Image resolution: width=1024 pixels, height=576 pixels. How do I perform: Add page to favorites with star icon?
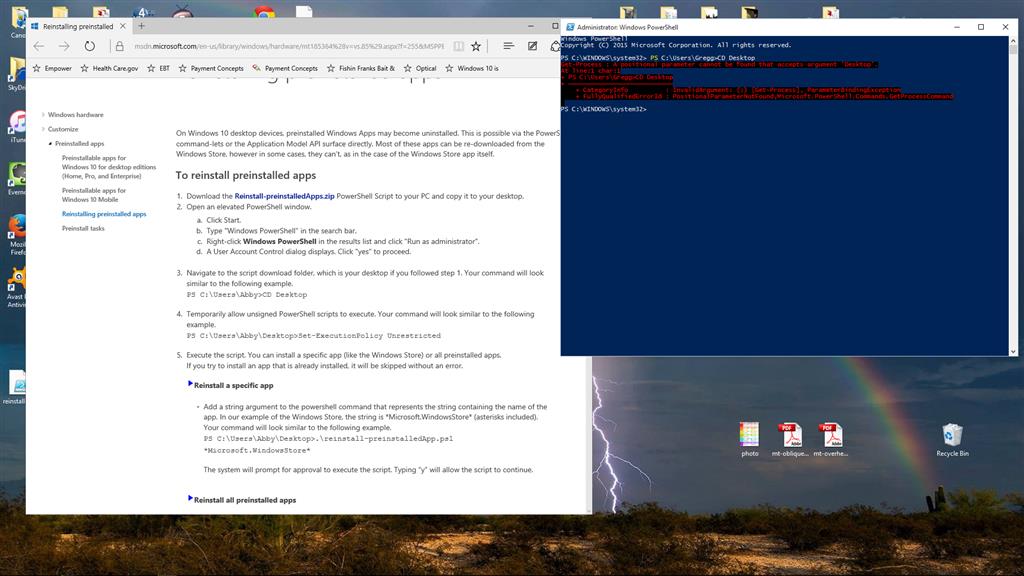pyautogui.click(x=476, y=46)
